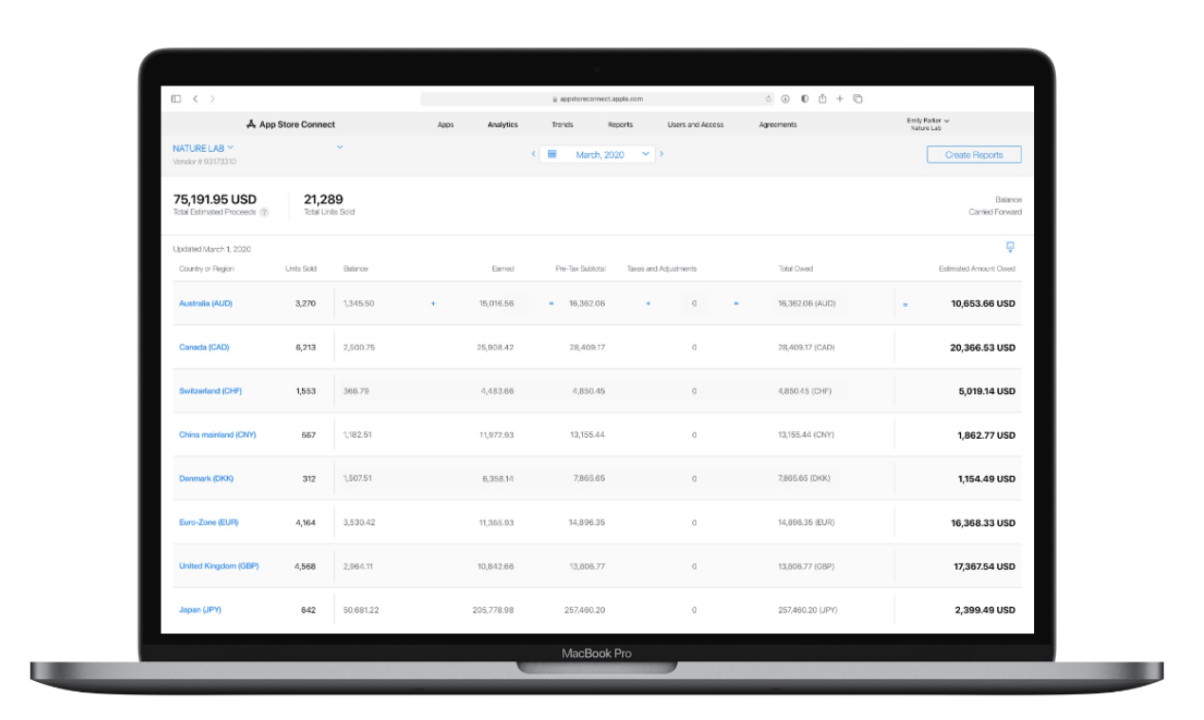Click the 257,460.20 (JPY) total owed

pyautogui.click(x=807, y=610)
